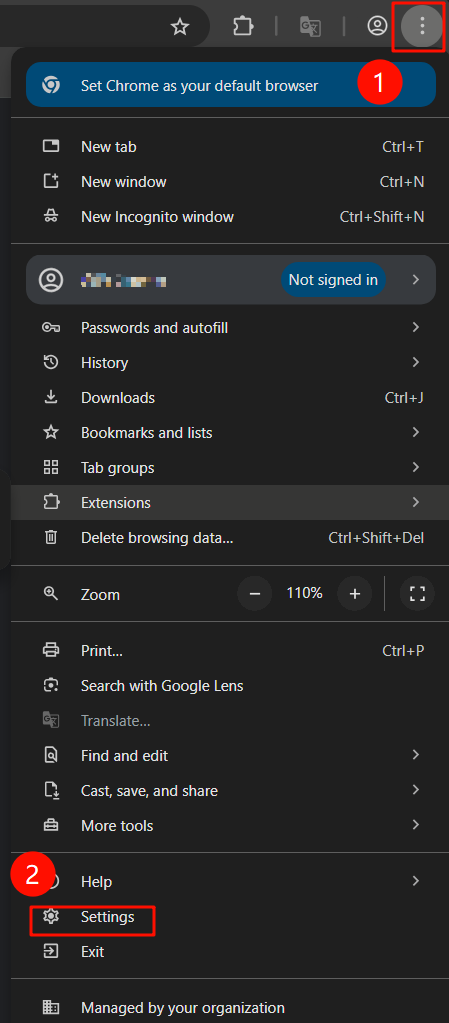Open Downloads from the menu
This screenshot has width=449, height=1023.
tap(230, 397)
